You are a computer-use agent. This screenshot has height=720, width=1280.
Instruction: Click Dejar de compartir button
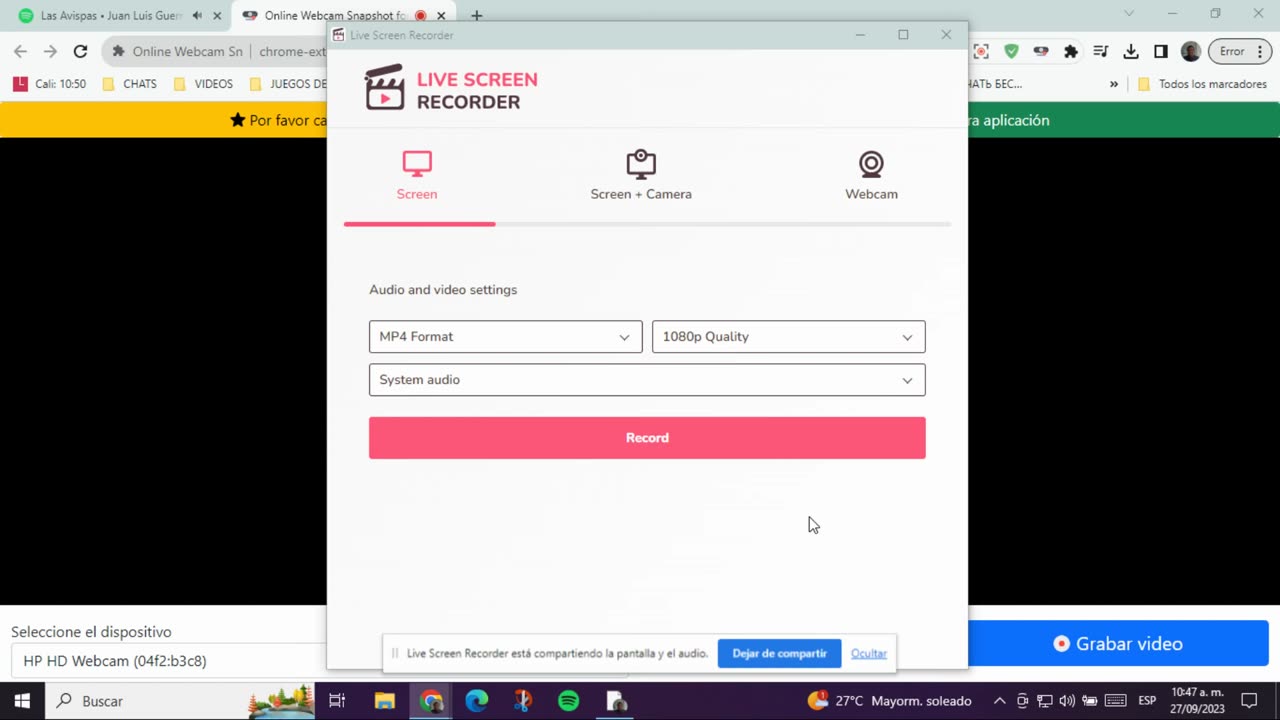point(779,654)
